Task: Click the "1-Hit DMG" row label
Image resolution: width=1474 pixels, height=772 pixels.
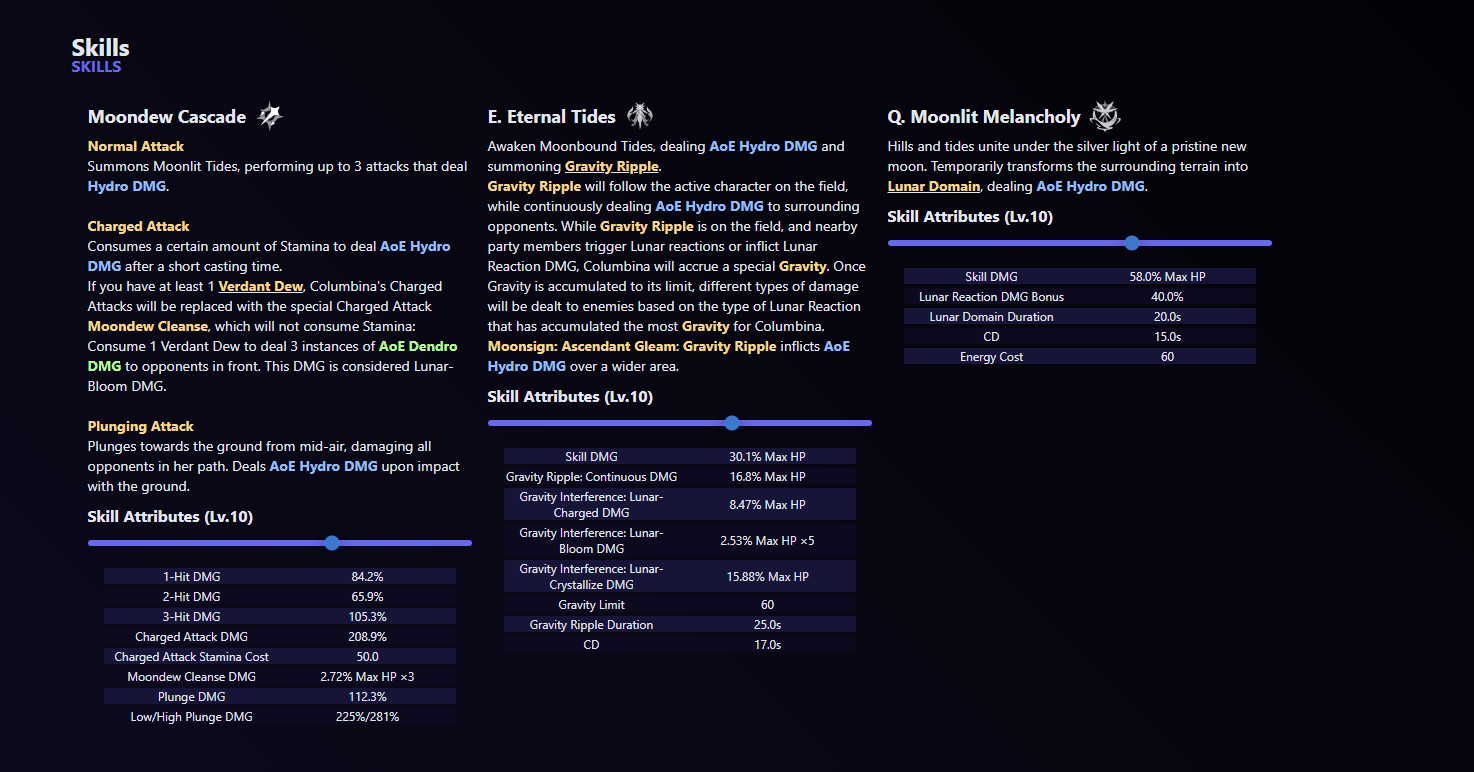Action: point(192,577)
